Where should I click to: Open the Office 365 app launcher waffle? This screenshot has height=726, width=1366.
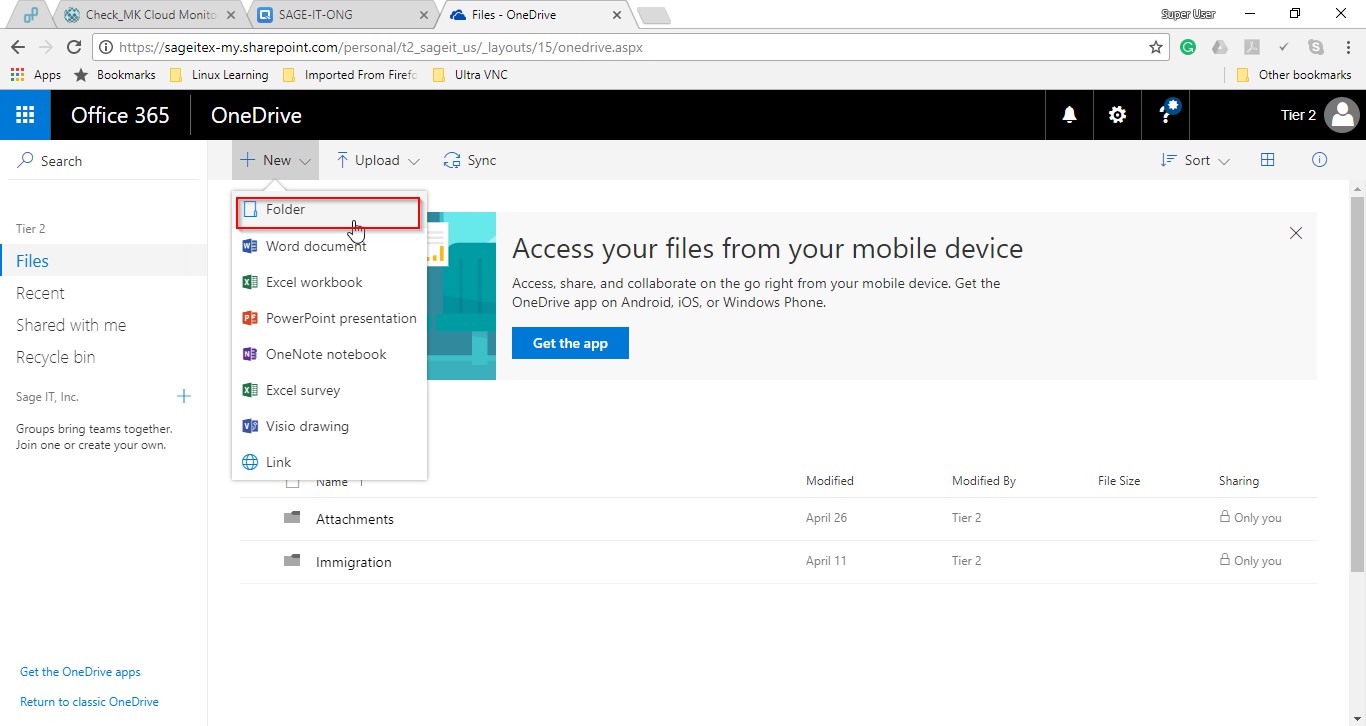pyautogui.click(x=25, y=115)
